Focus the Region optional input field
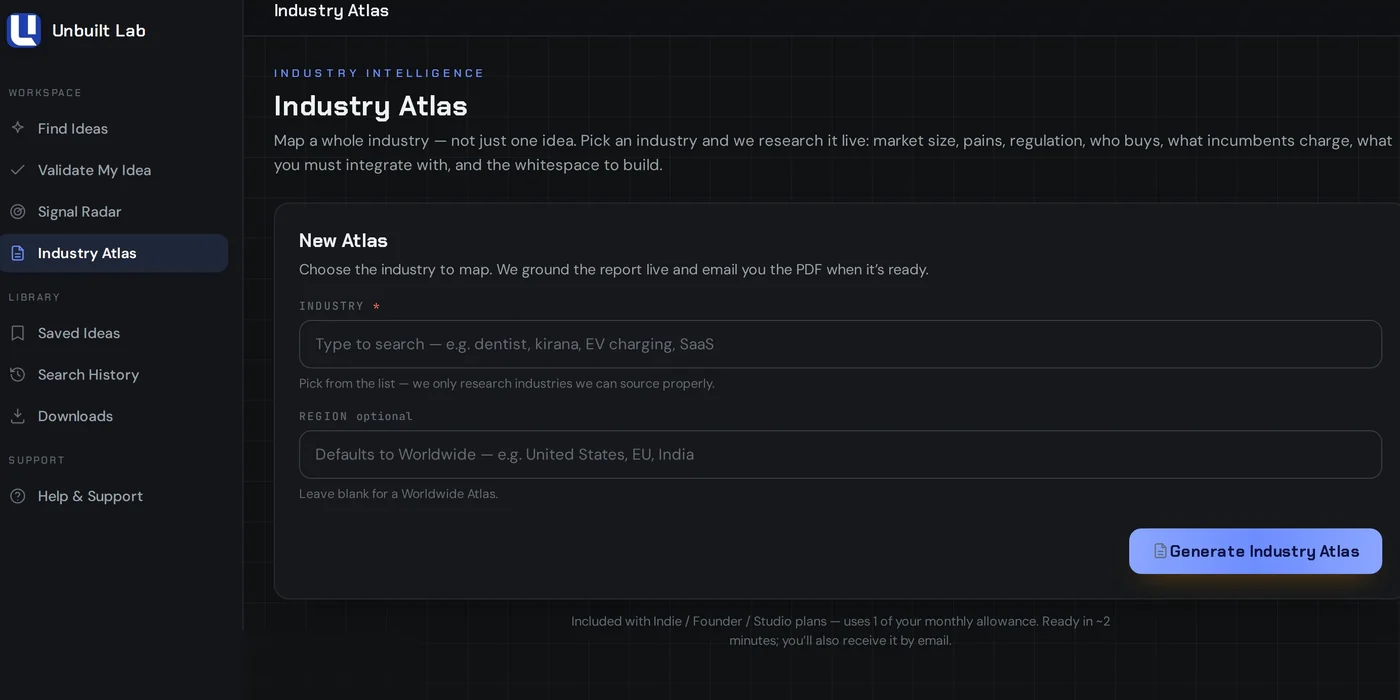Screen dimensions: 1400x700 pyautogui.click(x=840, y=454)
